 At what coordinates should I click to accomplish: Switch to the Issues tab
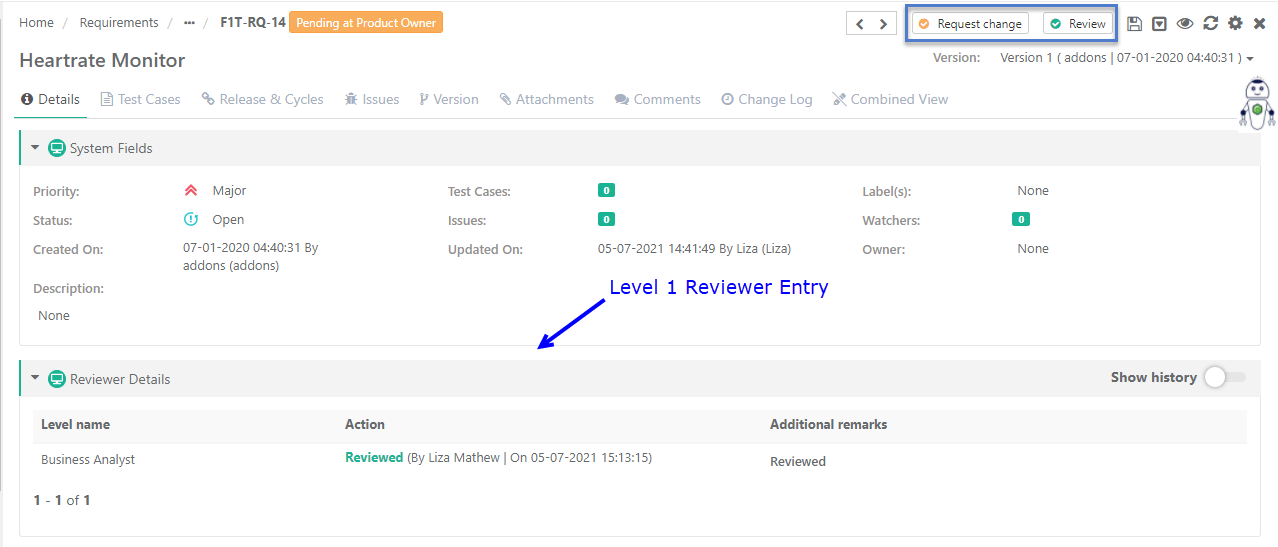pos(372,99)
